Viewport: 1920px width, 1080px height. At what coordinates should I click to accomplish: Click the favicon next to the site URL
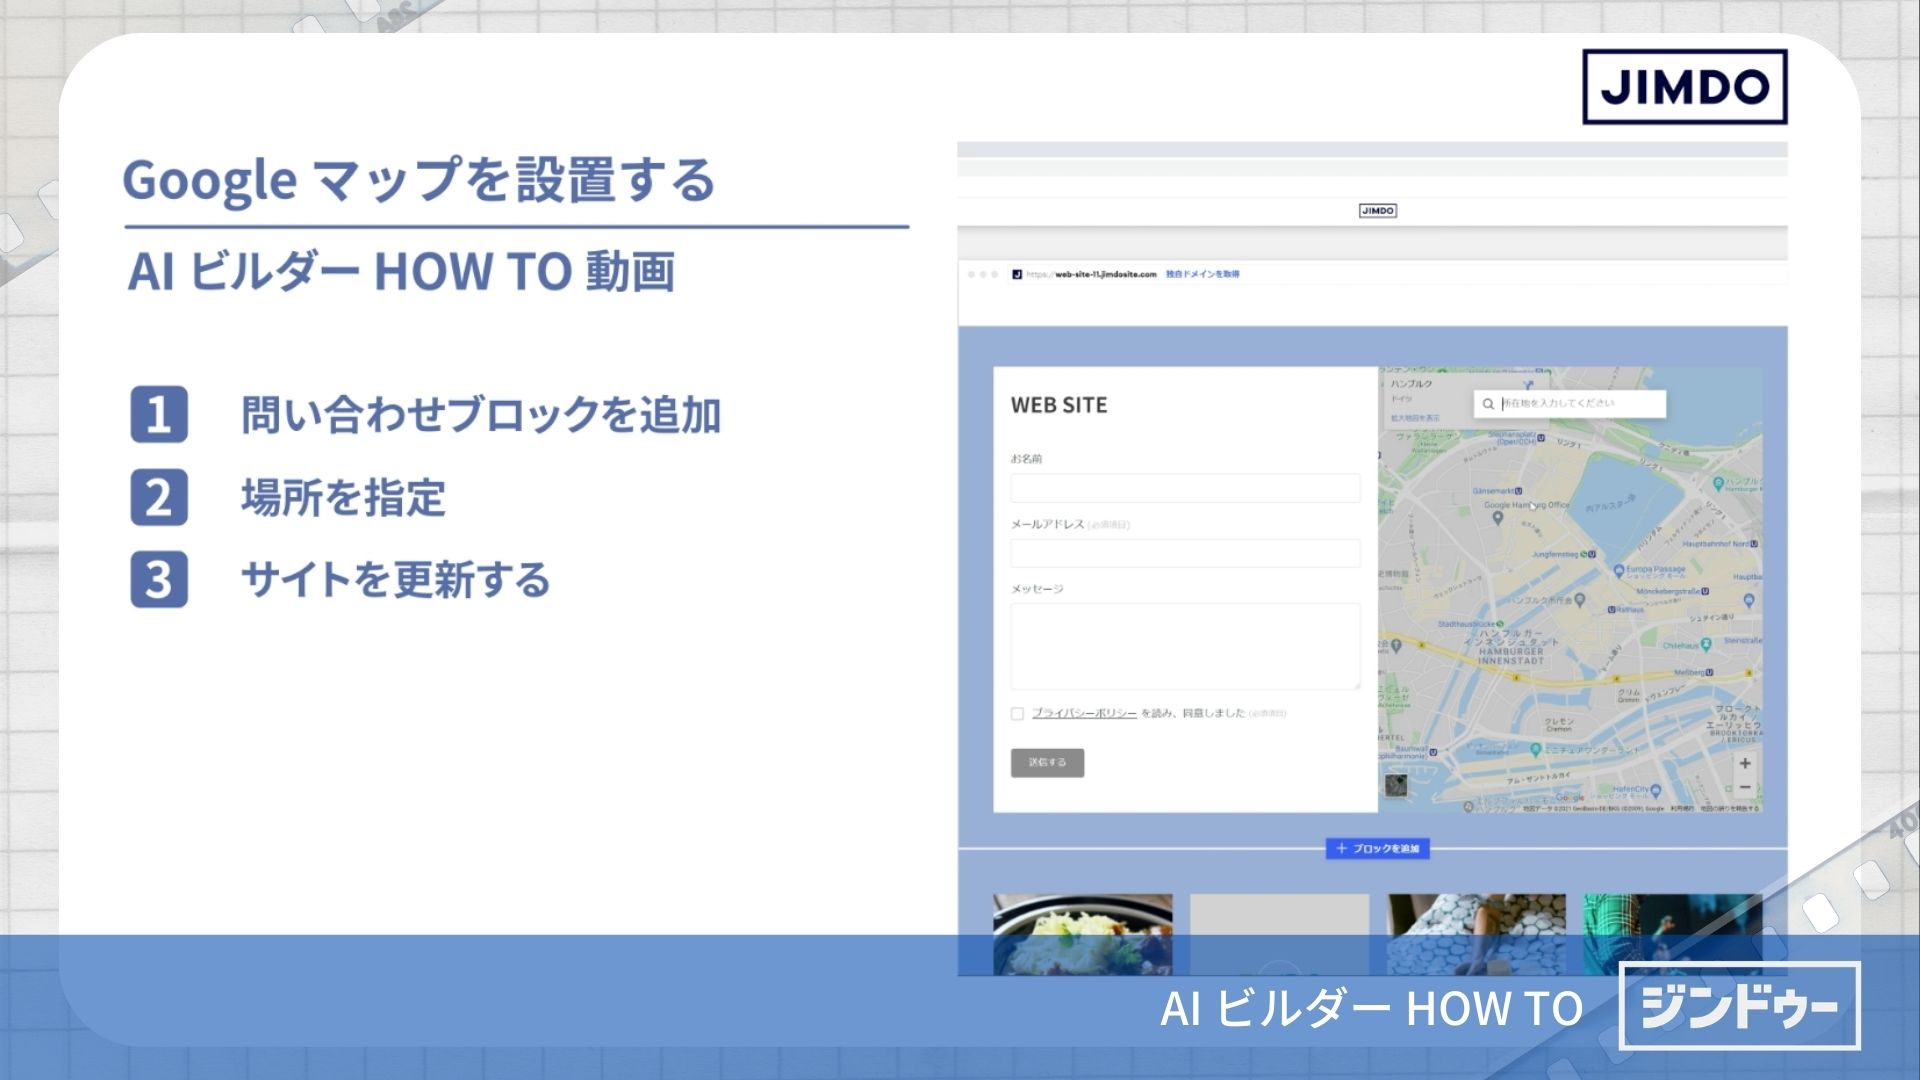[1017, 274]
